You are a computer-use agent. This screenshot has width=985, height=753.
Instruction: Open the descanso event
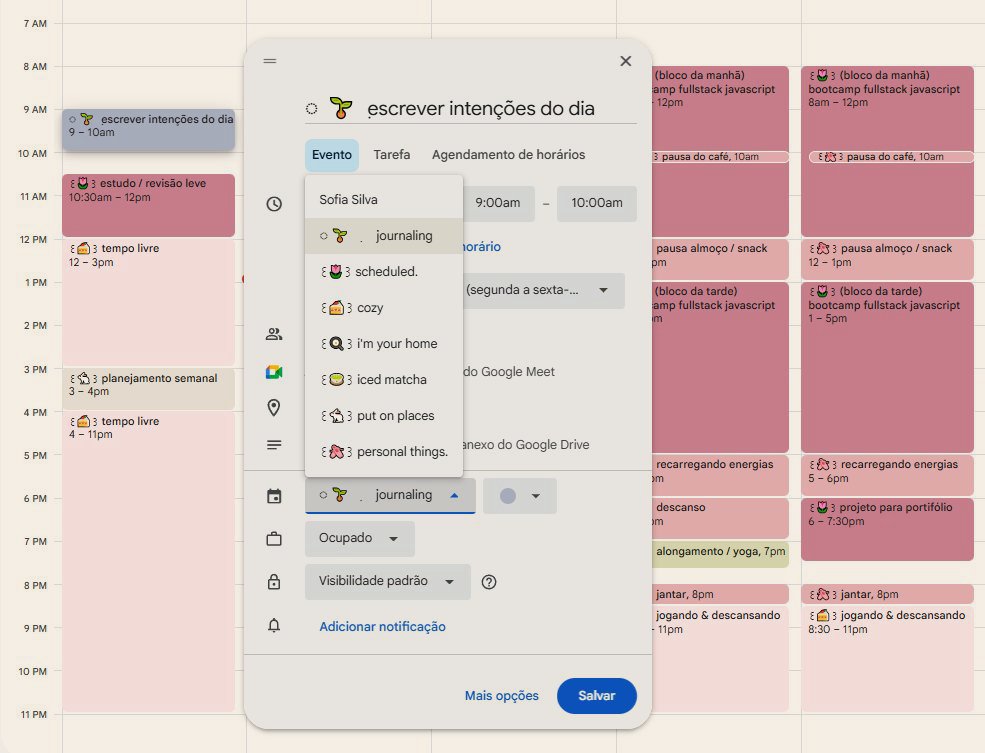coord(720,517)
